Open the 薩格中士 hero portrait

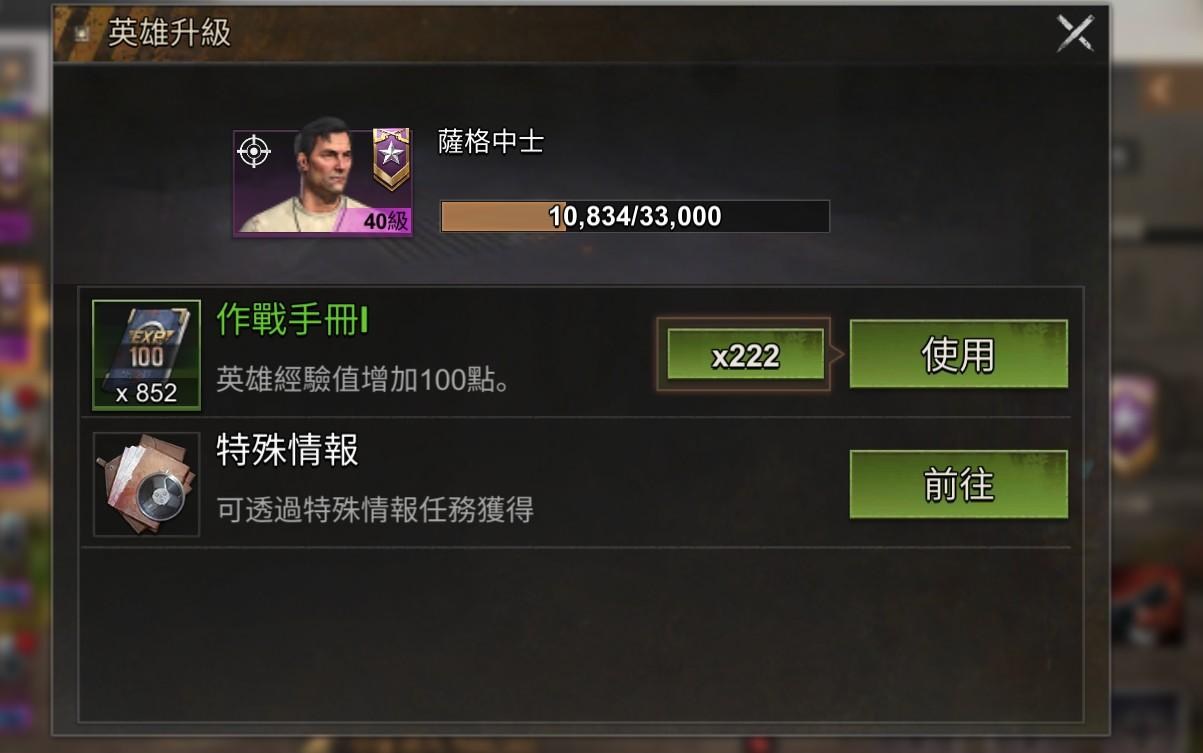click(323, 183)
